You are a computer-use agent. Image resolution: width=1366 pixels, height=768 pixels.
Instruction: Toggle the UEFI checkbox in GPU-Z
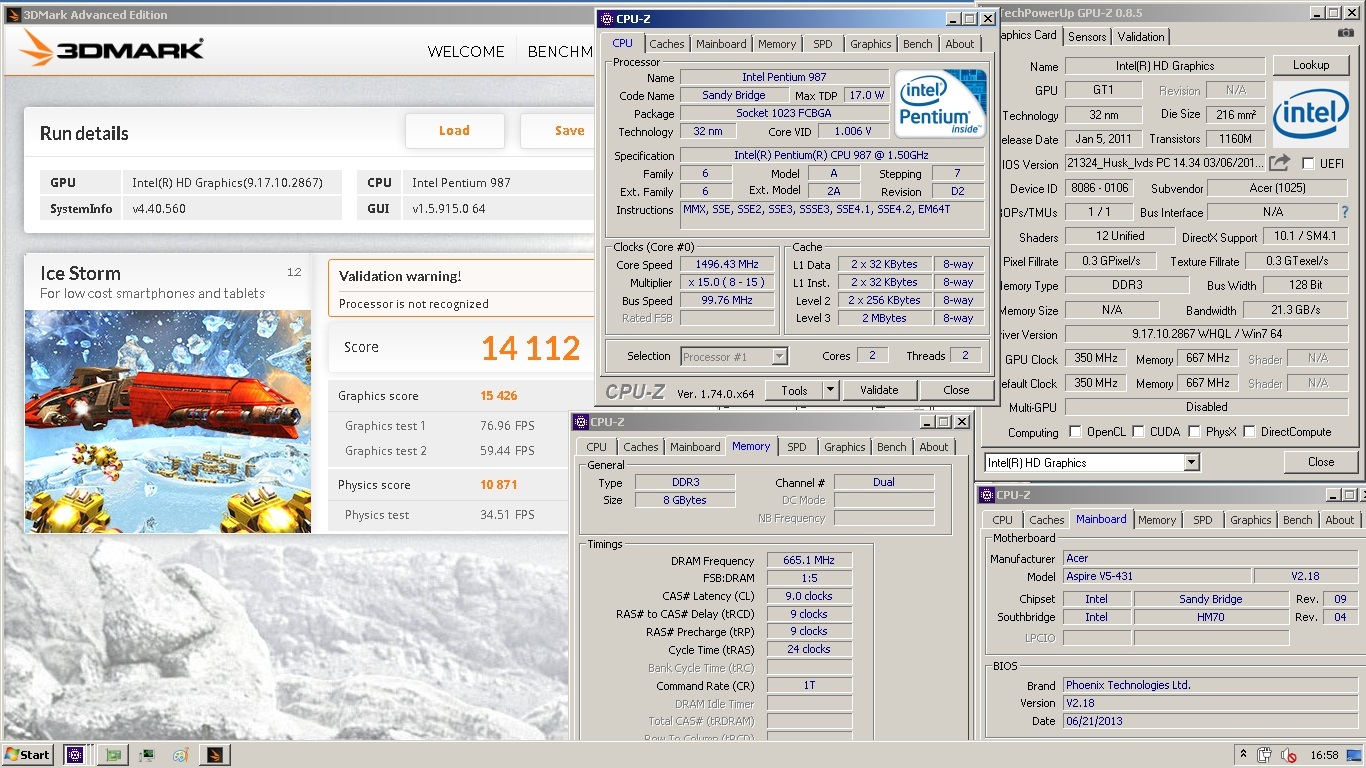coord(1308,163)
